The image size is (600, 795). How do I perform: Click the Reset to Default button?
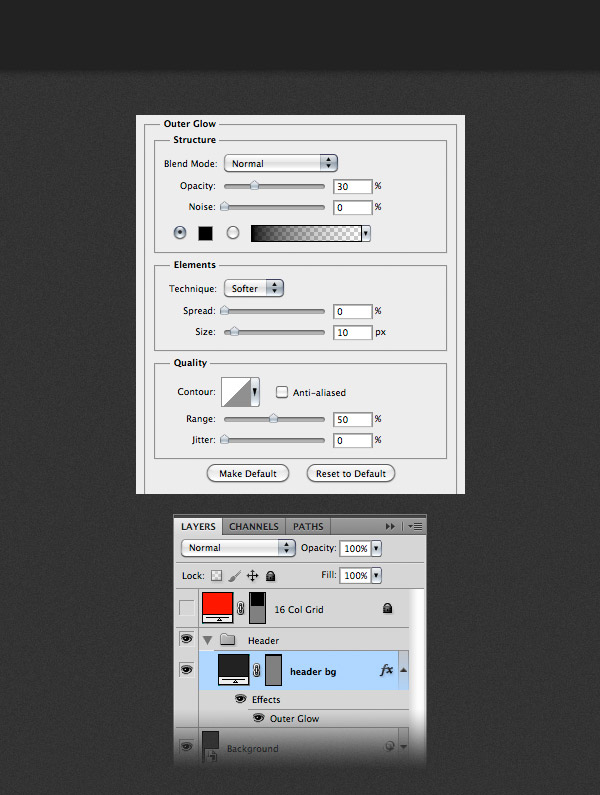point(351,473)
